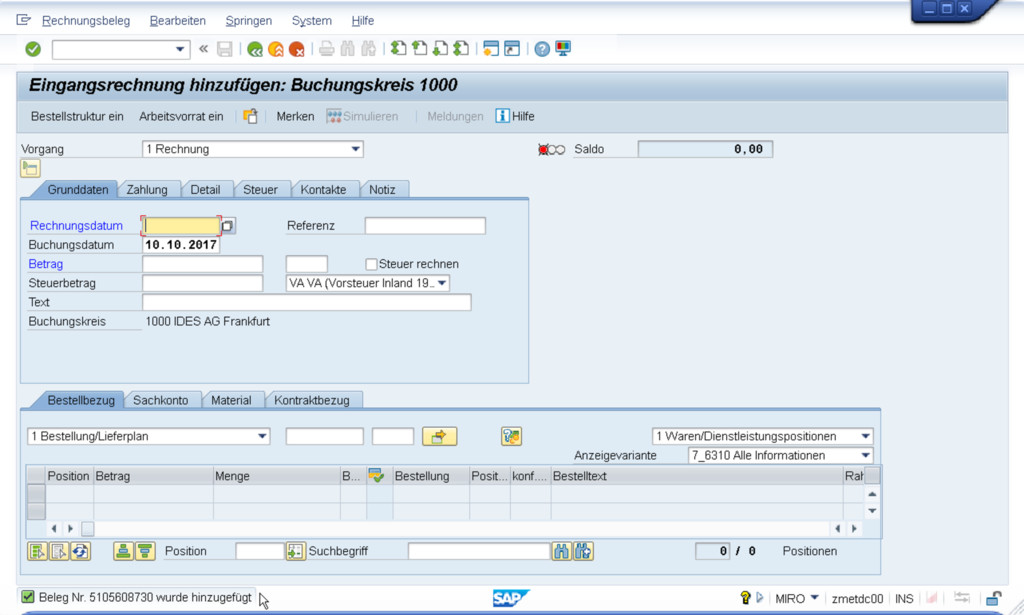Screen dimensions: 1024x615
Task: Click the Betrag amount input field
Action: pos(202,264)
